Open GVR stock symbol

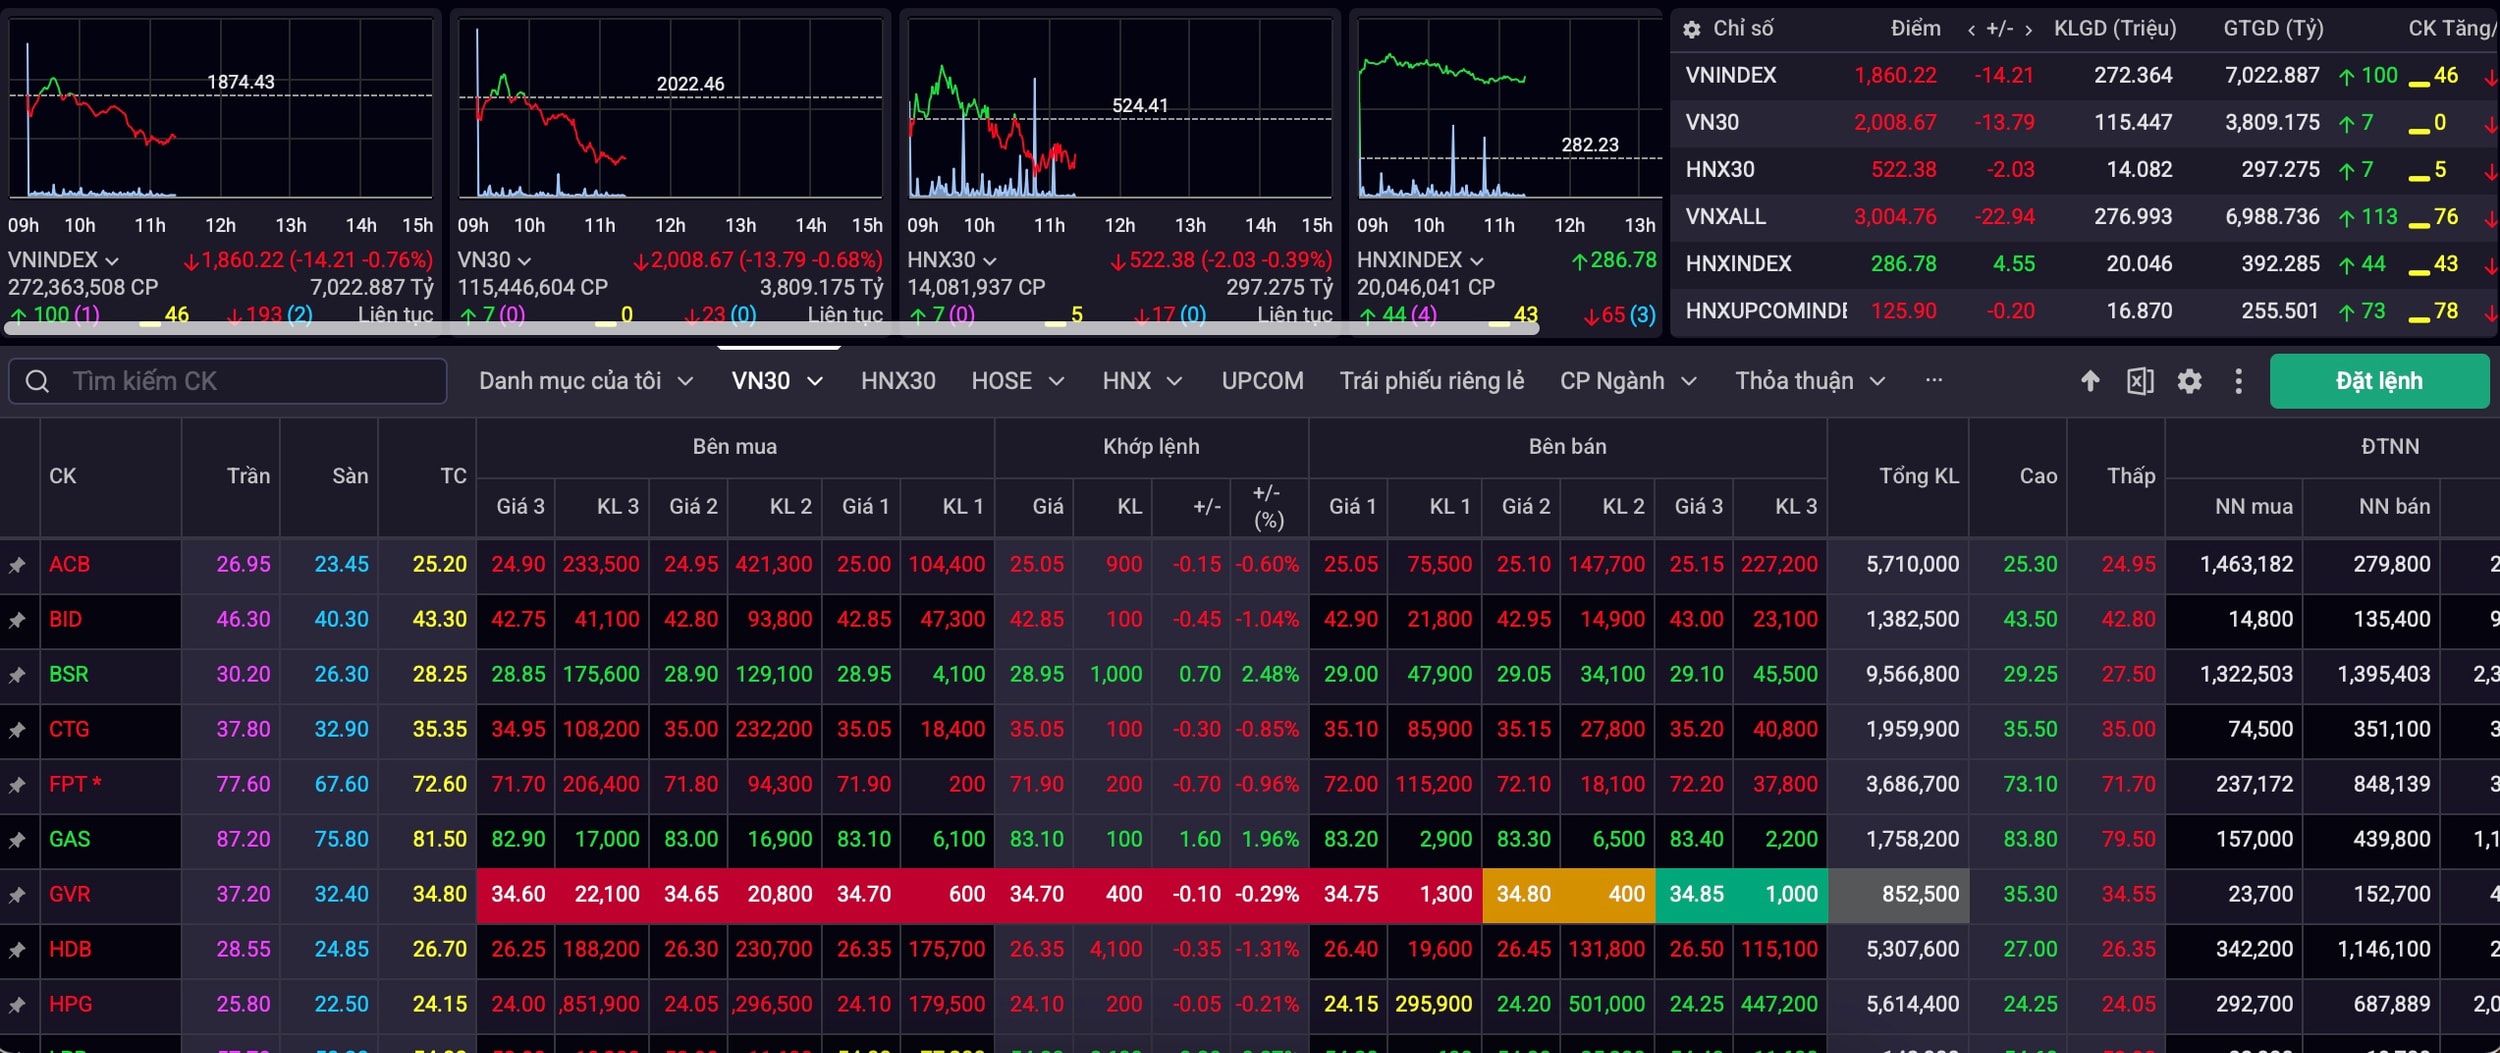click(x=70, y=895)
